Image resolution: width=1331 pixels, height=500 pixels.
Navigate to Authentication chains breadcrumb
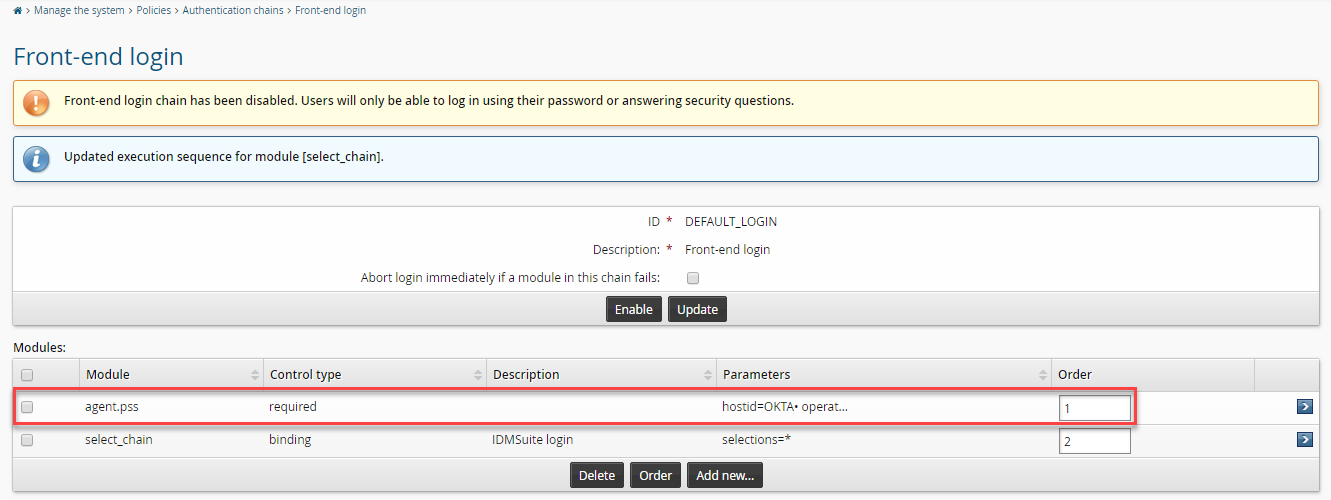tap(232, 11)
